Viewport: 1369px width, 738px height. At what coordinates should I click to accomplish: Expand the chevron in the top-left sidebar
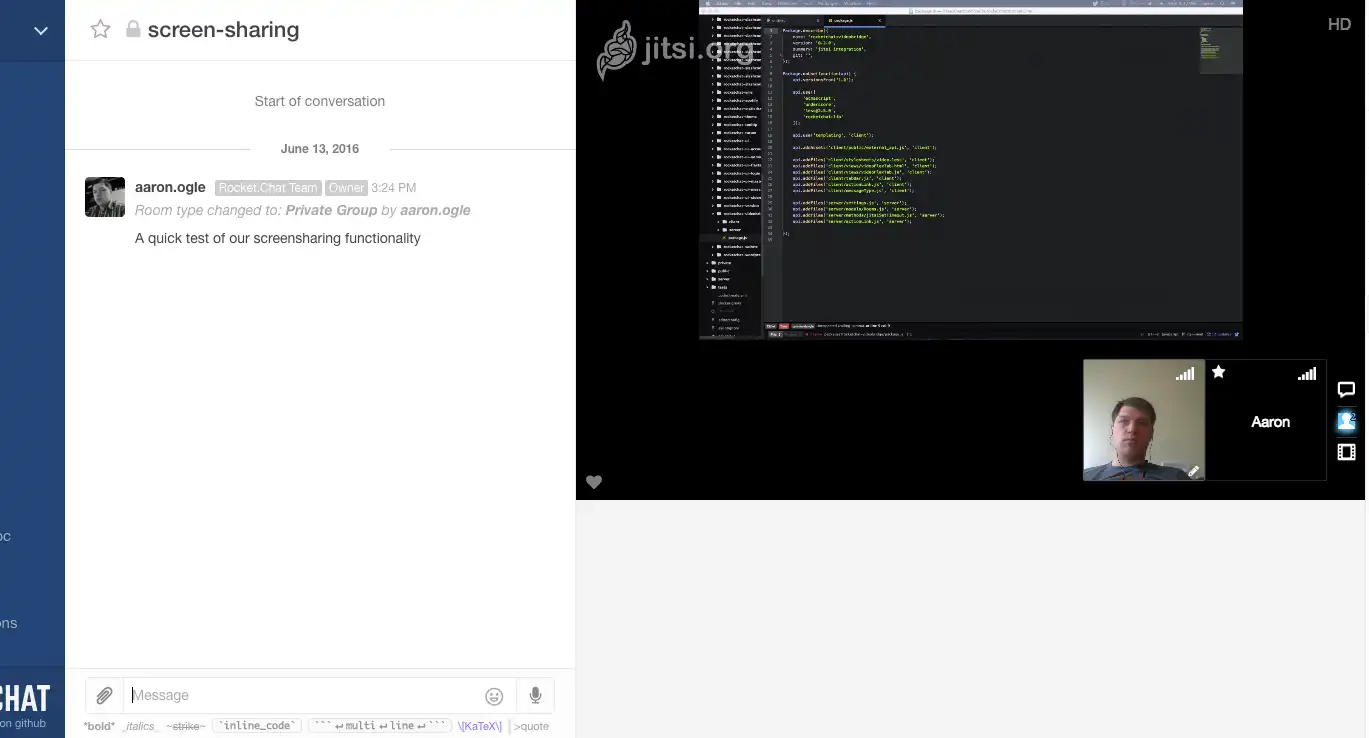pyautogui.click(x=39, y=31)
